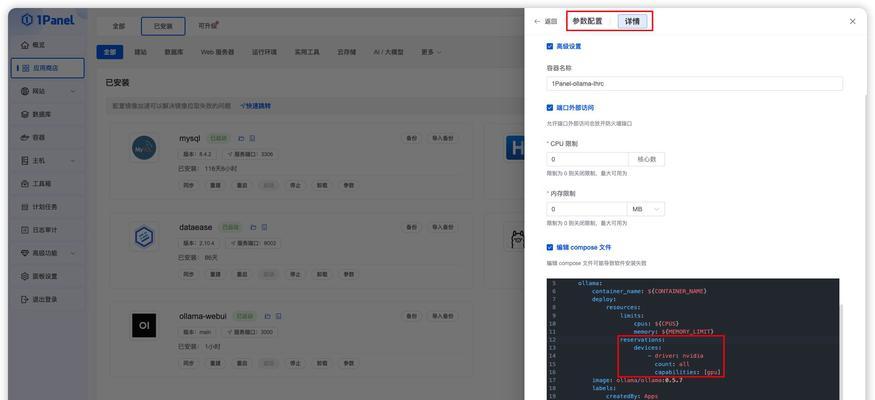Viewport: 875px width, 400px height.
Task: Click the 内存限制 number input
Action: [587, 209]
